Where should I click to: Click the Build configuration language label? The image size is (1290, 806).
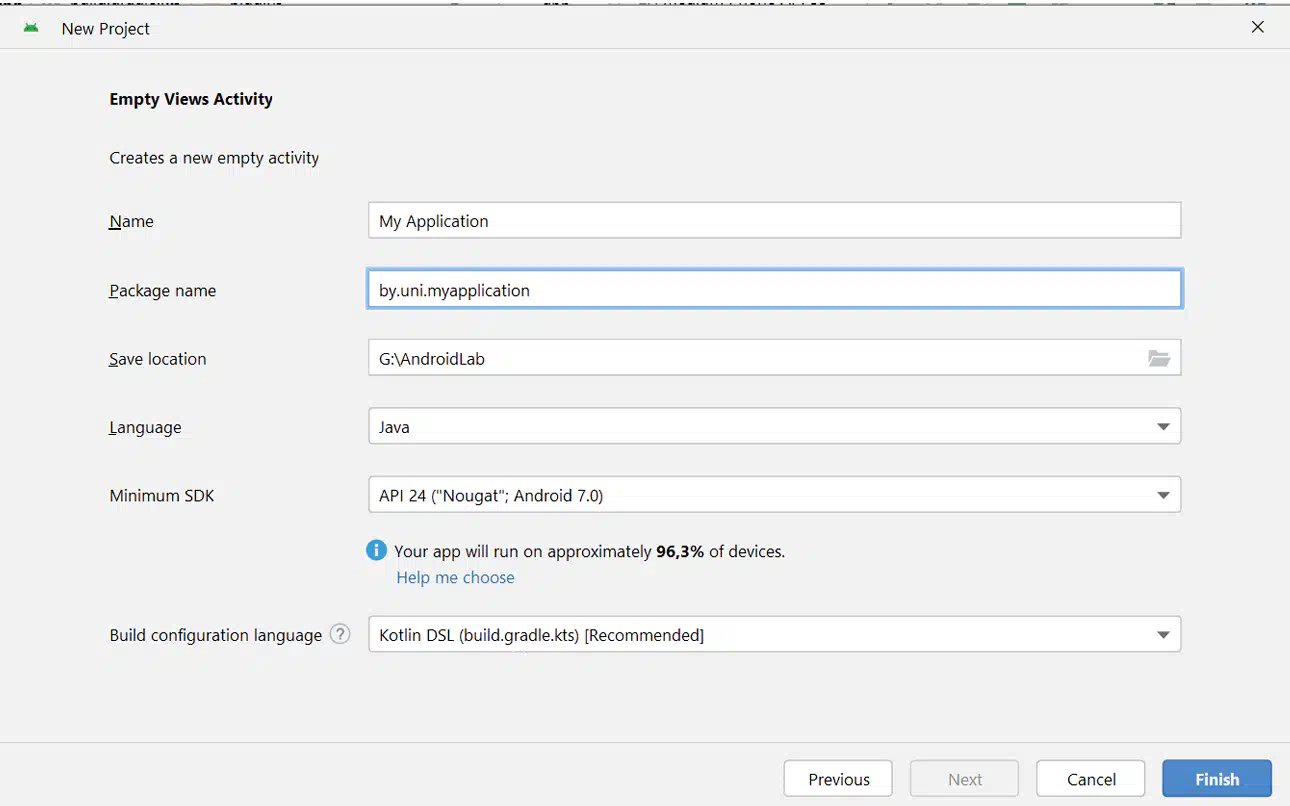[216, 635]
